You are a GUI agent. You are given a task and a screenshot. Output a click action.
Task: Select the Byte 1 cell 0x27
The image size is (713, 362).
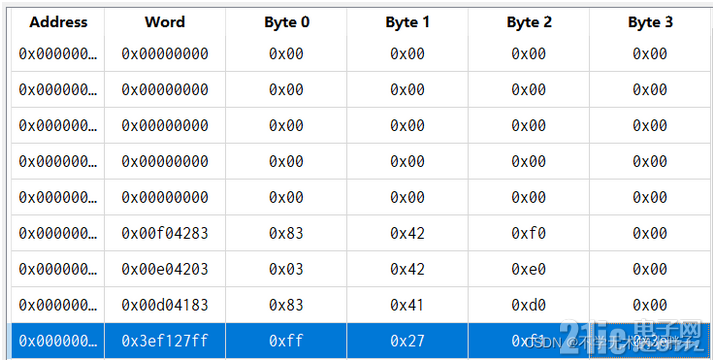[407, 341]
